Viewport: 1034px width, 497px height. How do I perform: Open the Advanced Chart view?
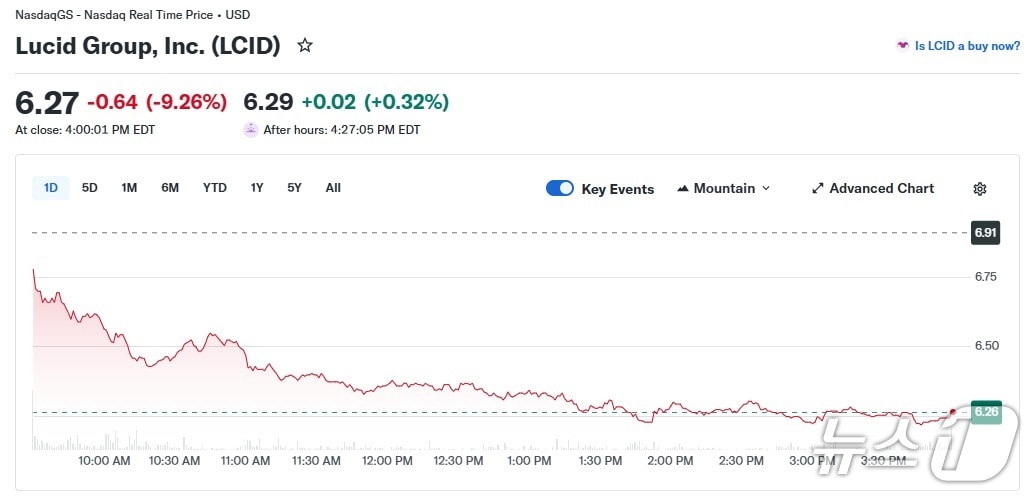click(881, 189)
